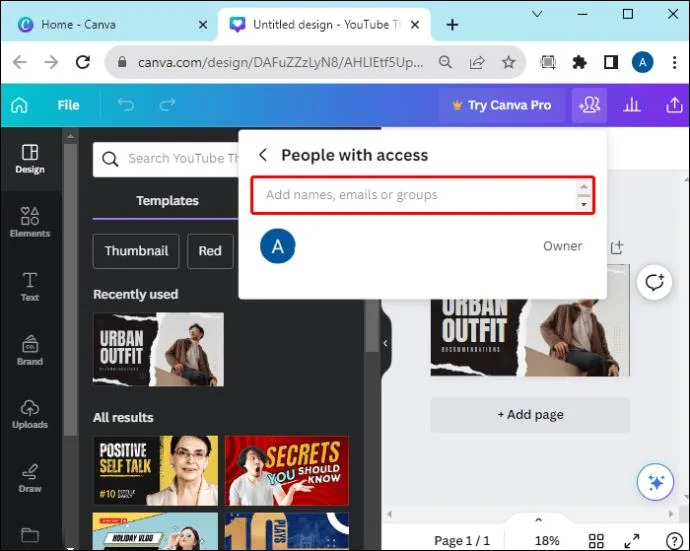Click the add comment bubble icon
Image resolution: width=690 pixels, height=551 pixels.
[654, 282]
